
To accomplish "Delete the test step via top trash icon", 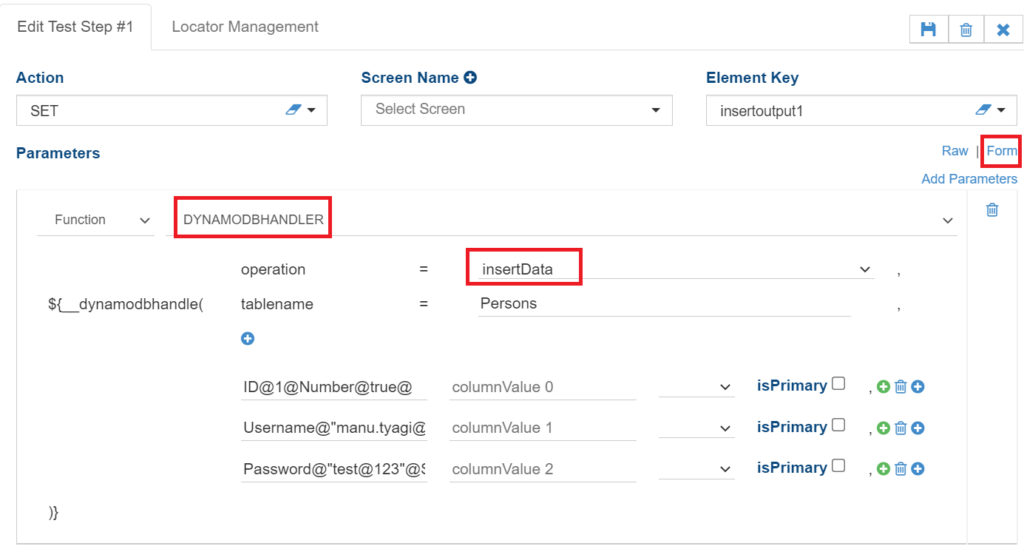I will (x=966, y=30).
